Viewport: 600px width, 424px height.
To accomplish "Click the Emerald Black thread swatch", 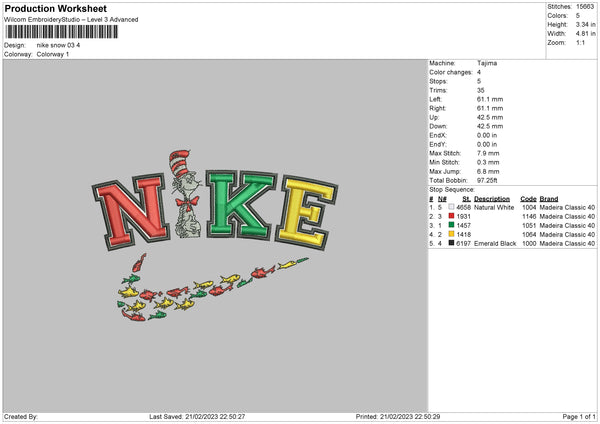I will 452,243.
